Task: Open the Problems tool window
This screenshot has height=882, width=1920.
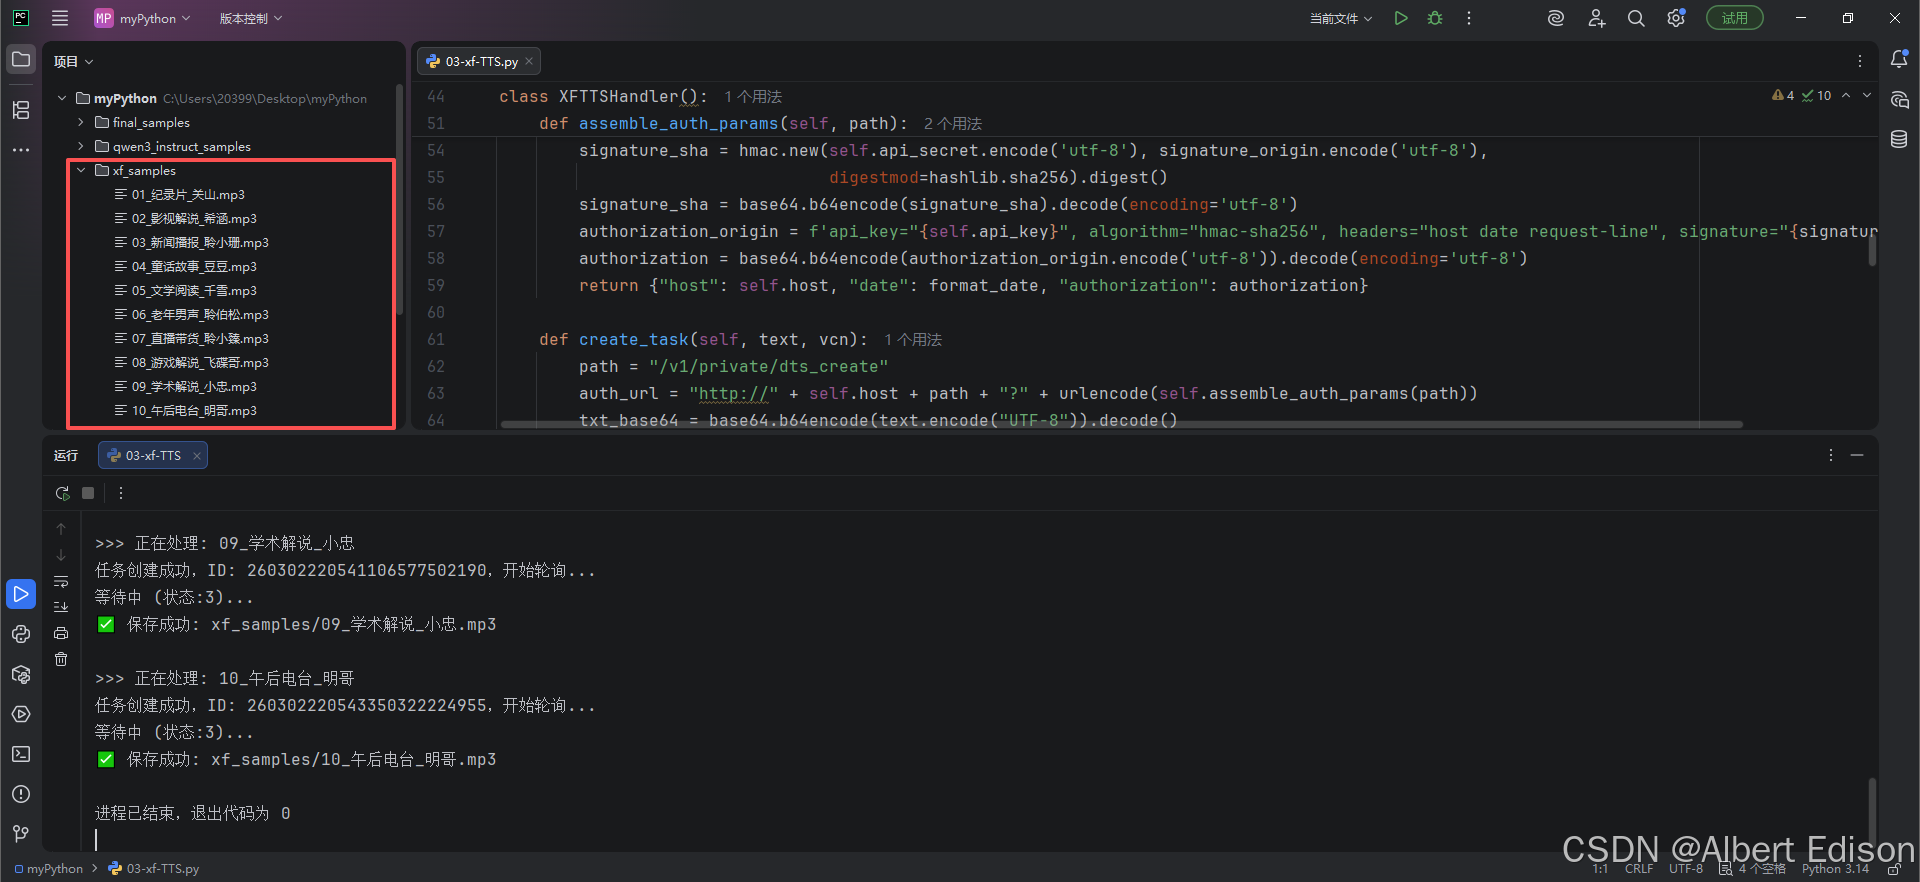Action: point(20,794)
